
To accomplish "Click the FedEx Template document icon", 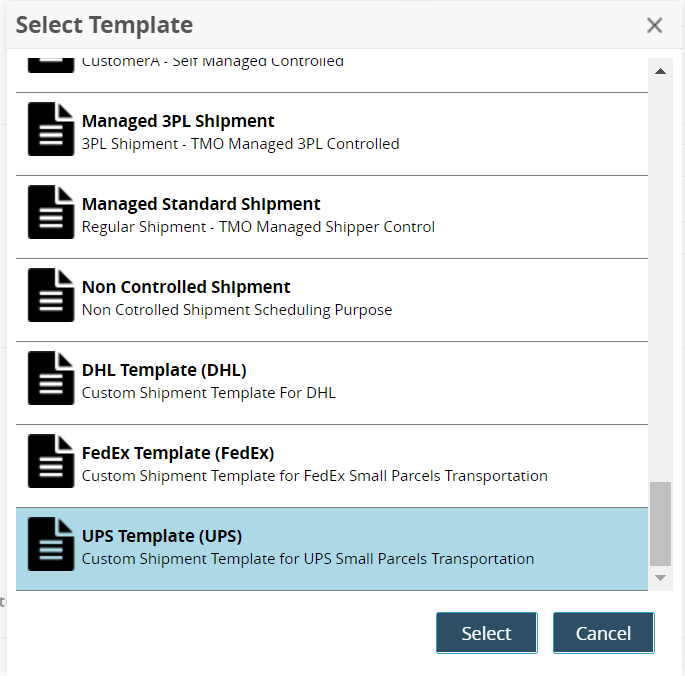I will click(x=51, y=461).
